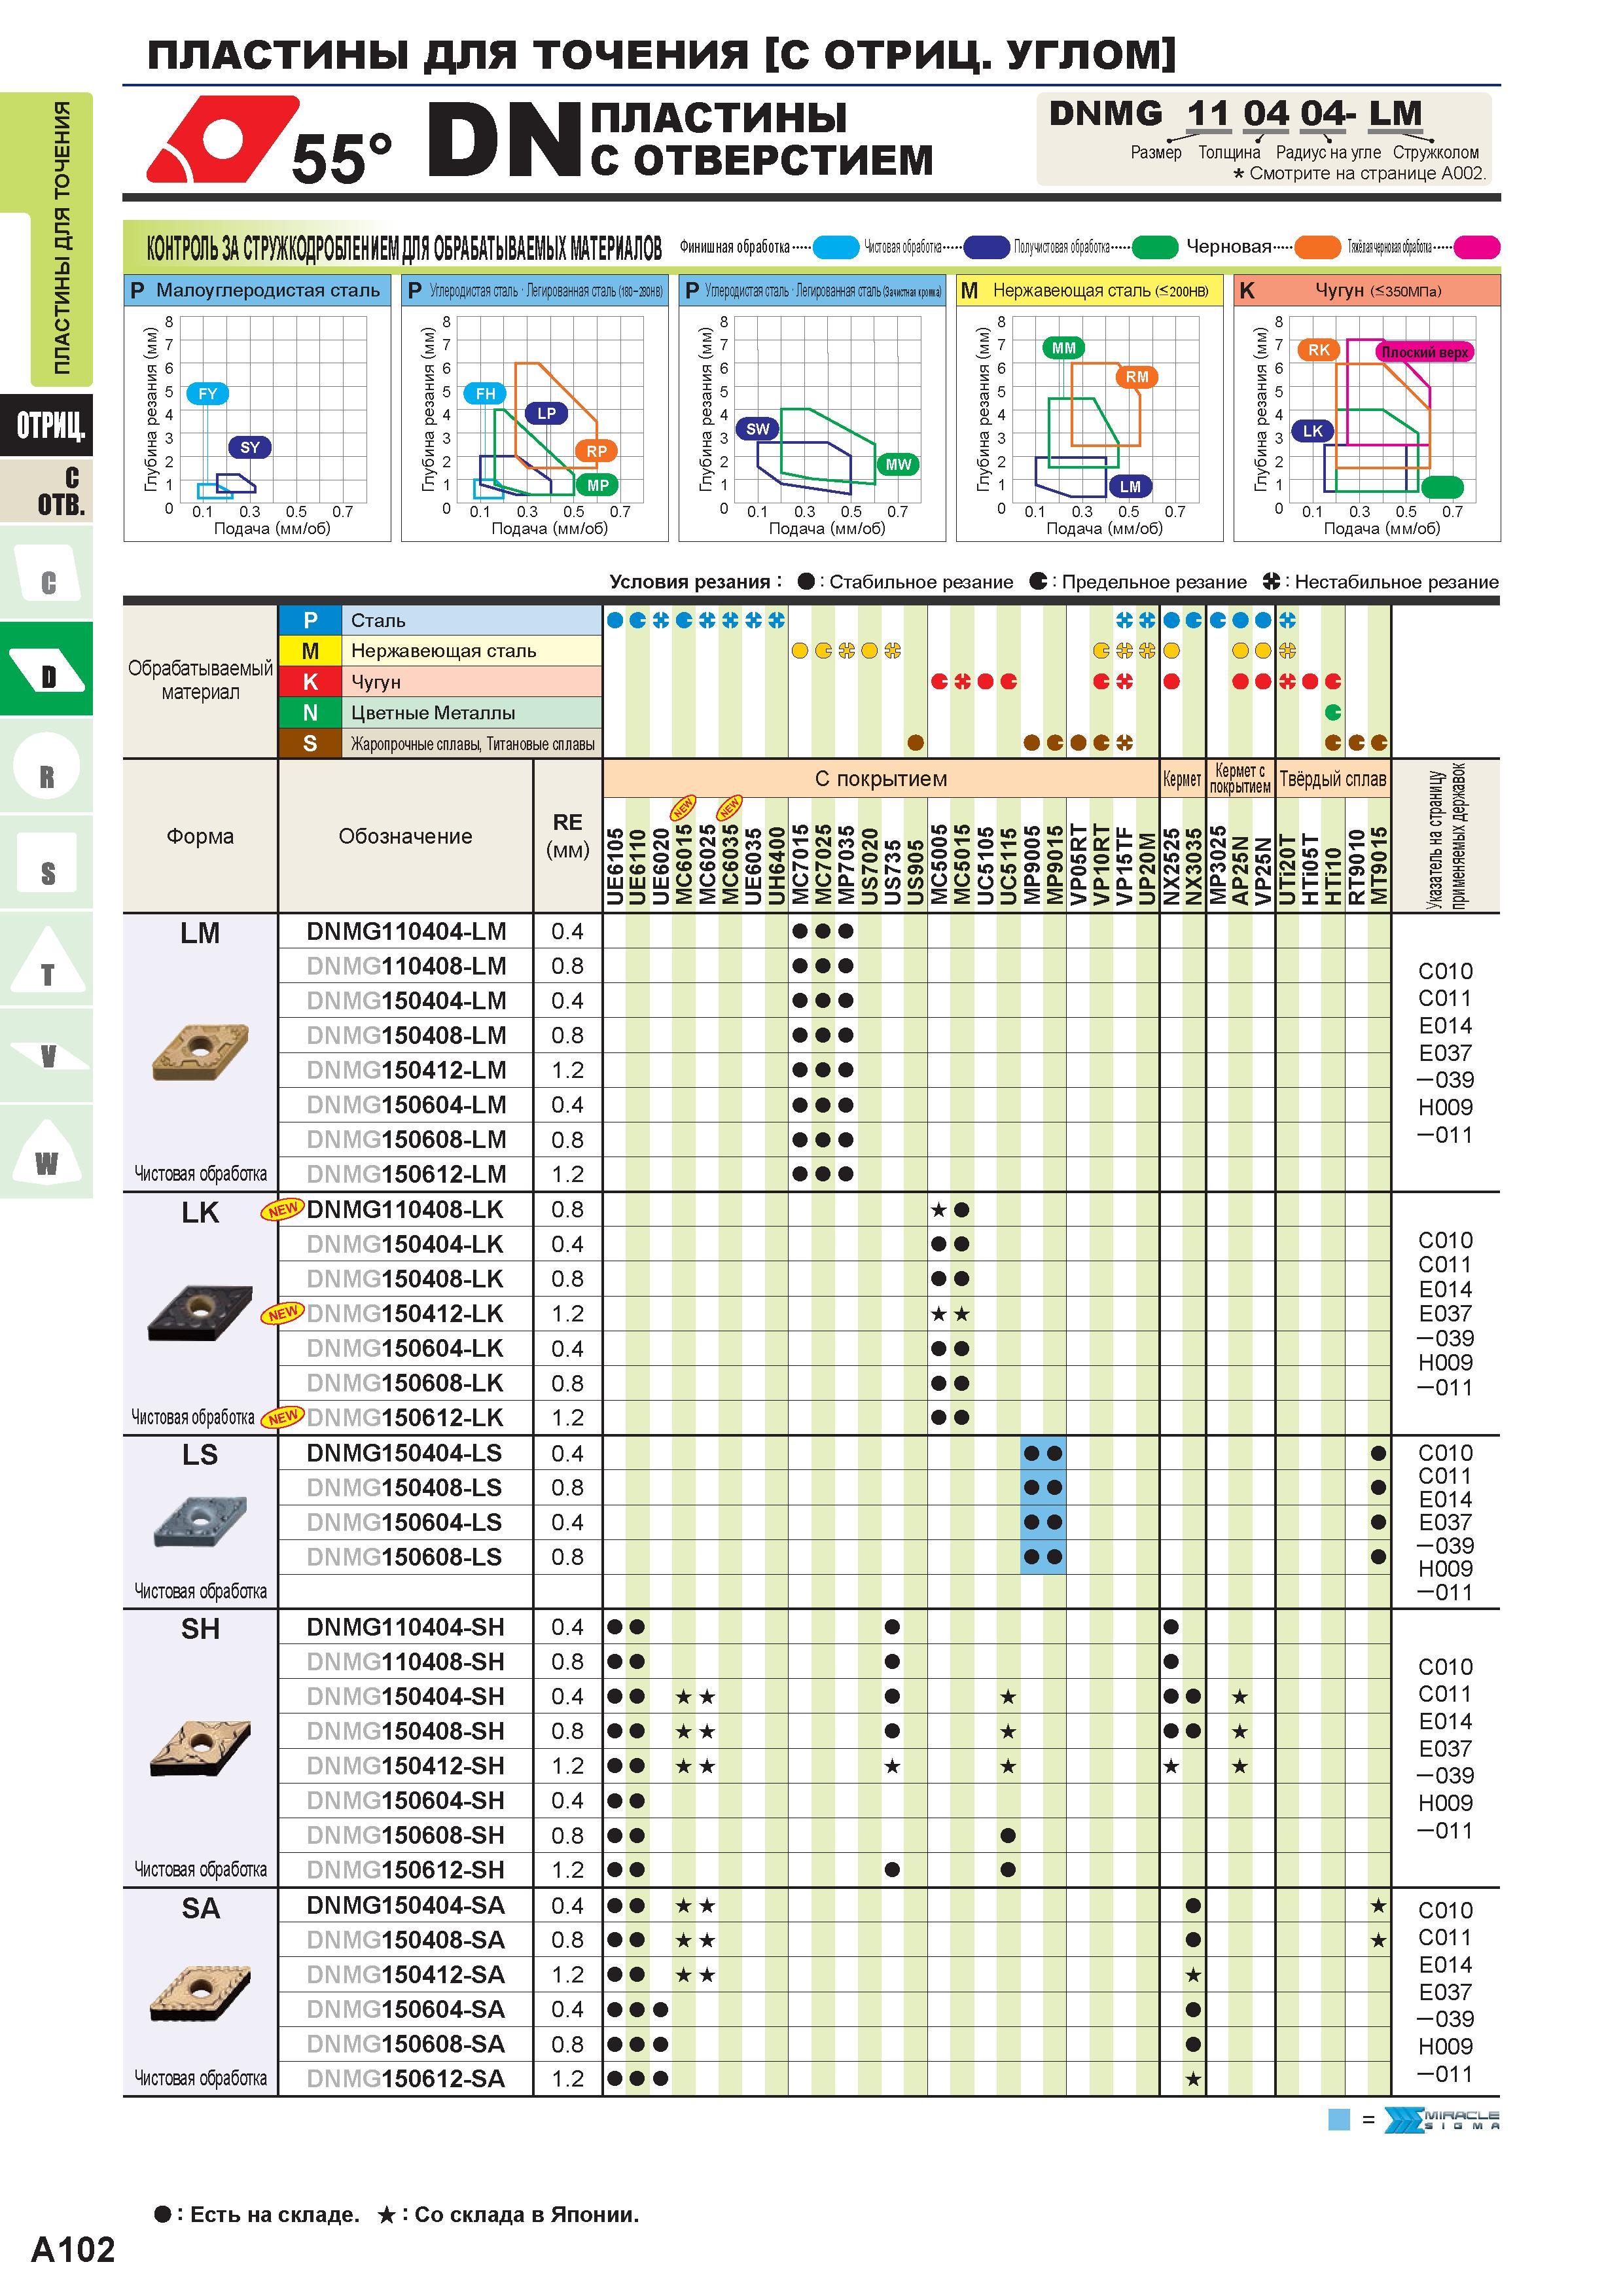Click the Miracle Sigma logo
The width and height of the screenshot is (1623, 2296).
tap(1441, 2120)
